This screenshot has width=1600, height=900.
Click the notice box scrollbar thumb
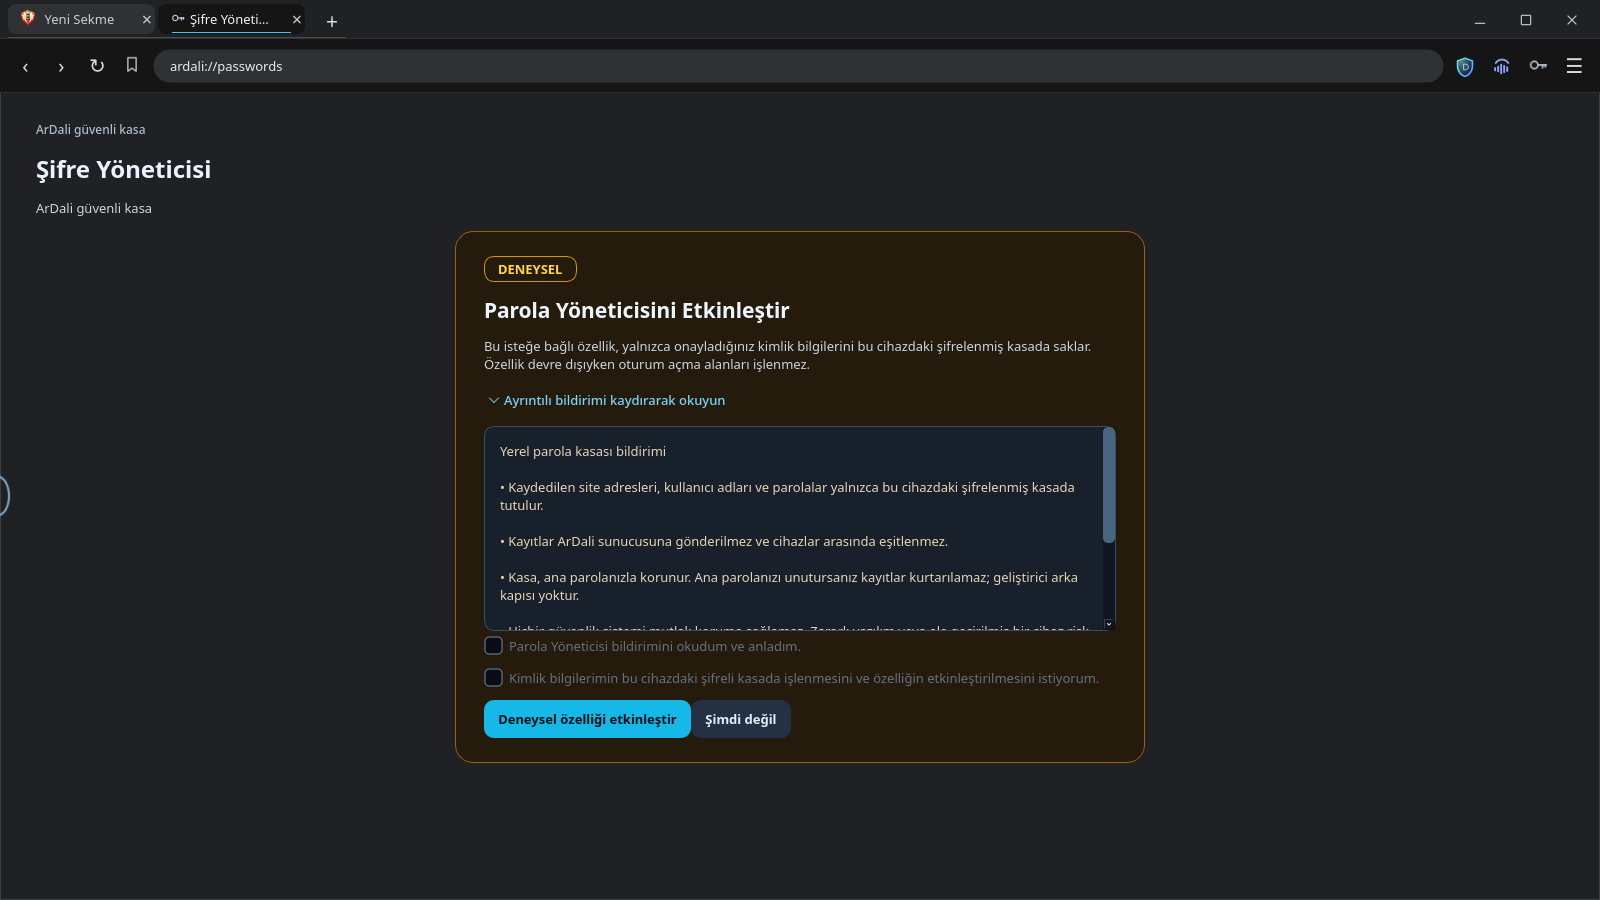[1108, 486]
